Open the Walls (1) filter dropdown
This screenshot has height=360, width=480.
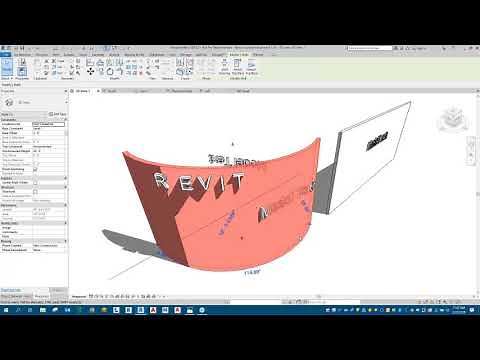[x=23, y=114]
